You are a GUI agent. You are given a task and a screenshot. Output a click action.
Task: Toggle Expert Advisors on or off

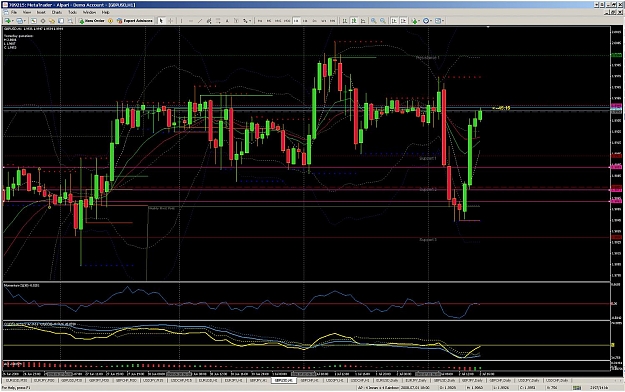click(135, 20)
